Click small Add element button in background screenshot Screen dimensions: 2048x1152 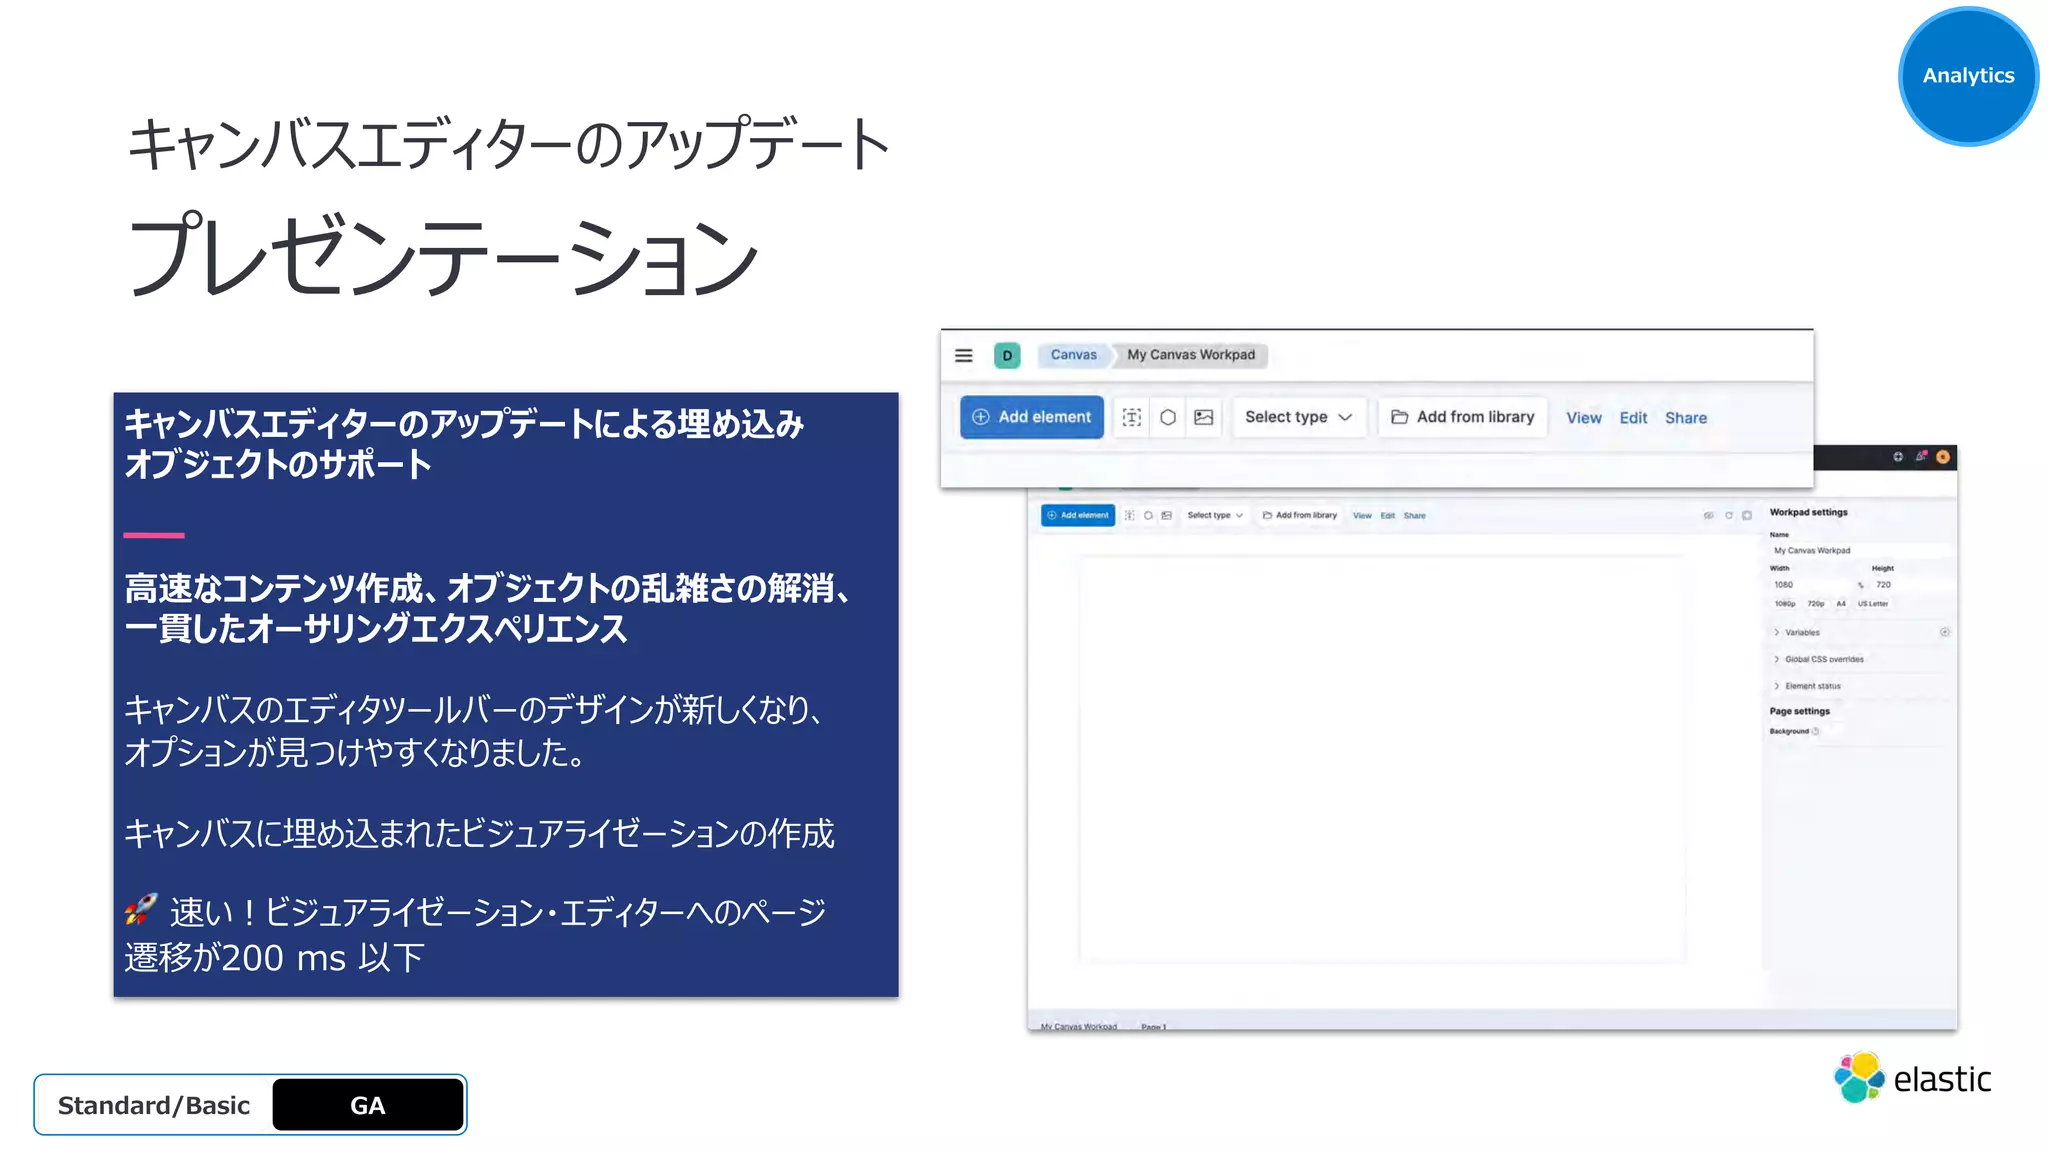pyautogui.click(x=1077, y=515)
